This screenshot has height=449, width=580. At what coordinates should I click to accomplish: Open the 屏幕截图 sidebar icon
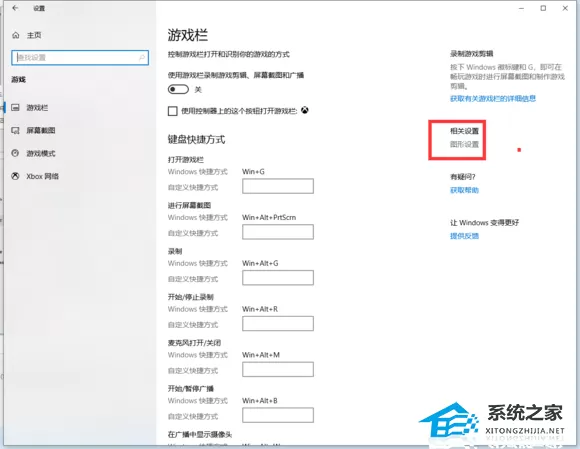click(x=15, y=131)
